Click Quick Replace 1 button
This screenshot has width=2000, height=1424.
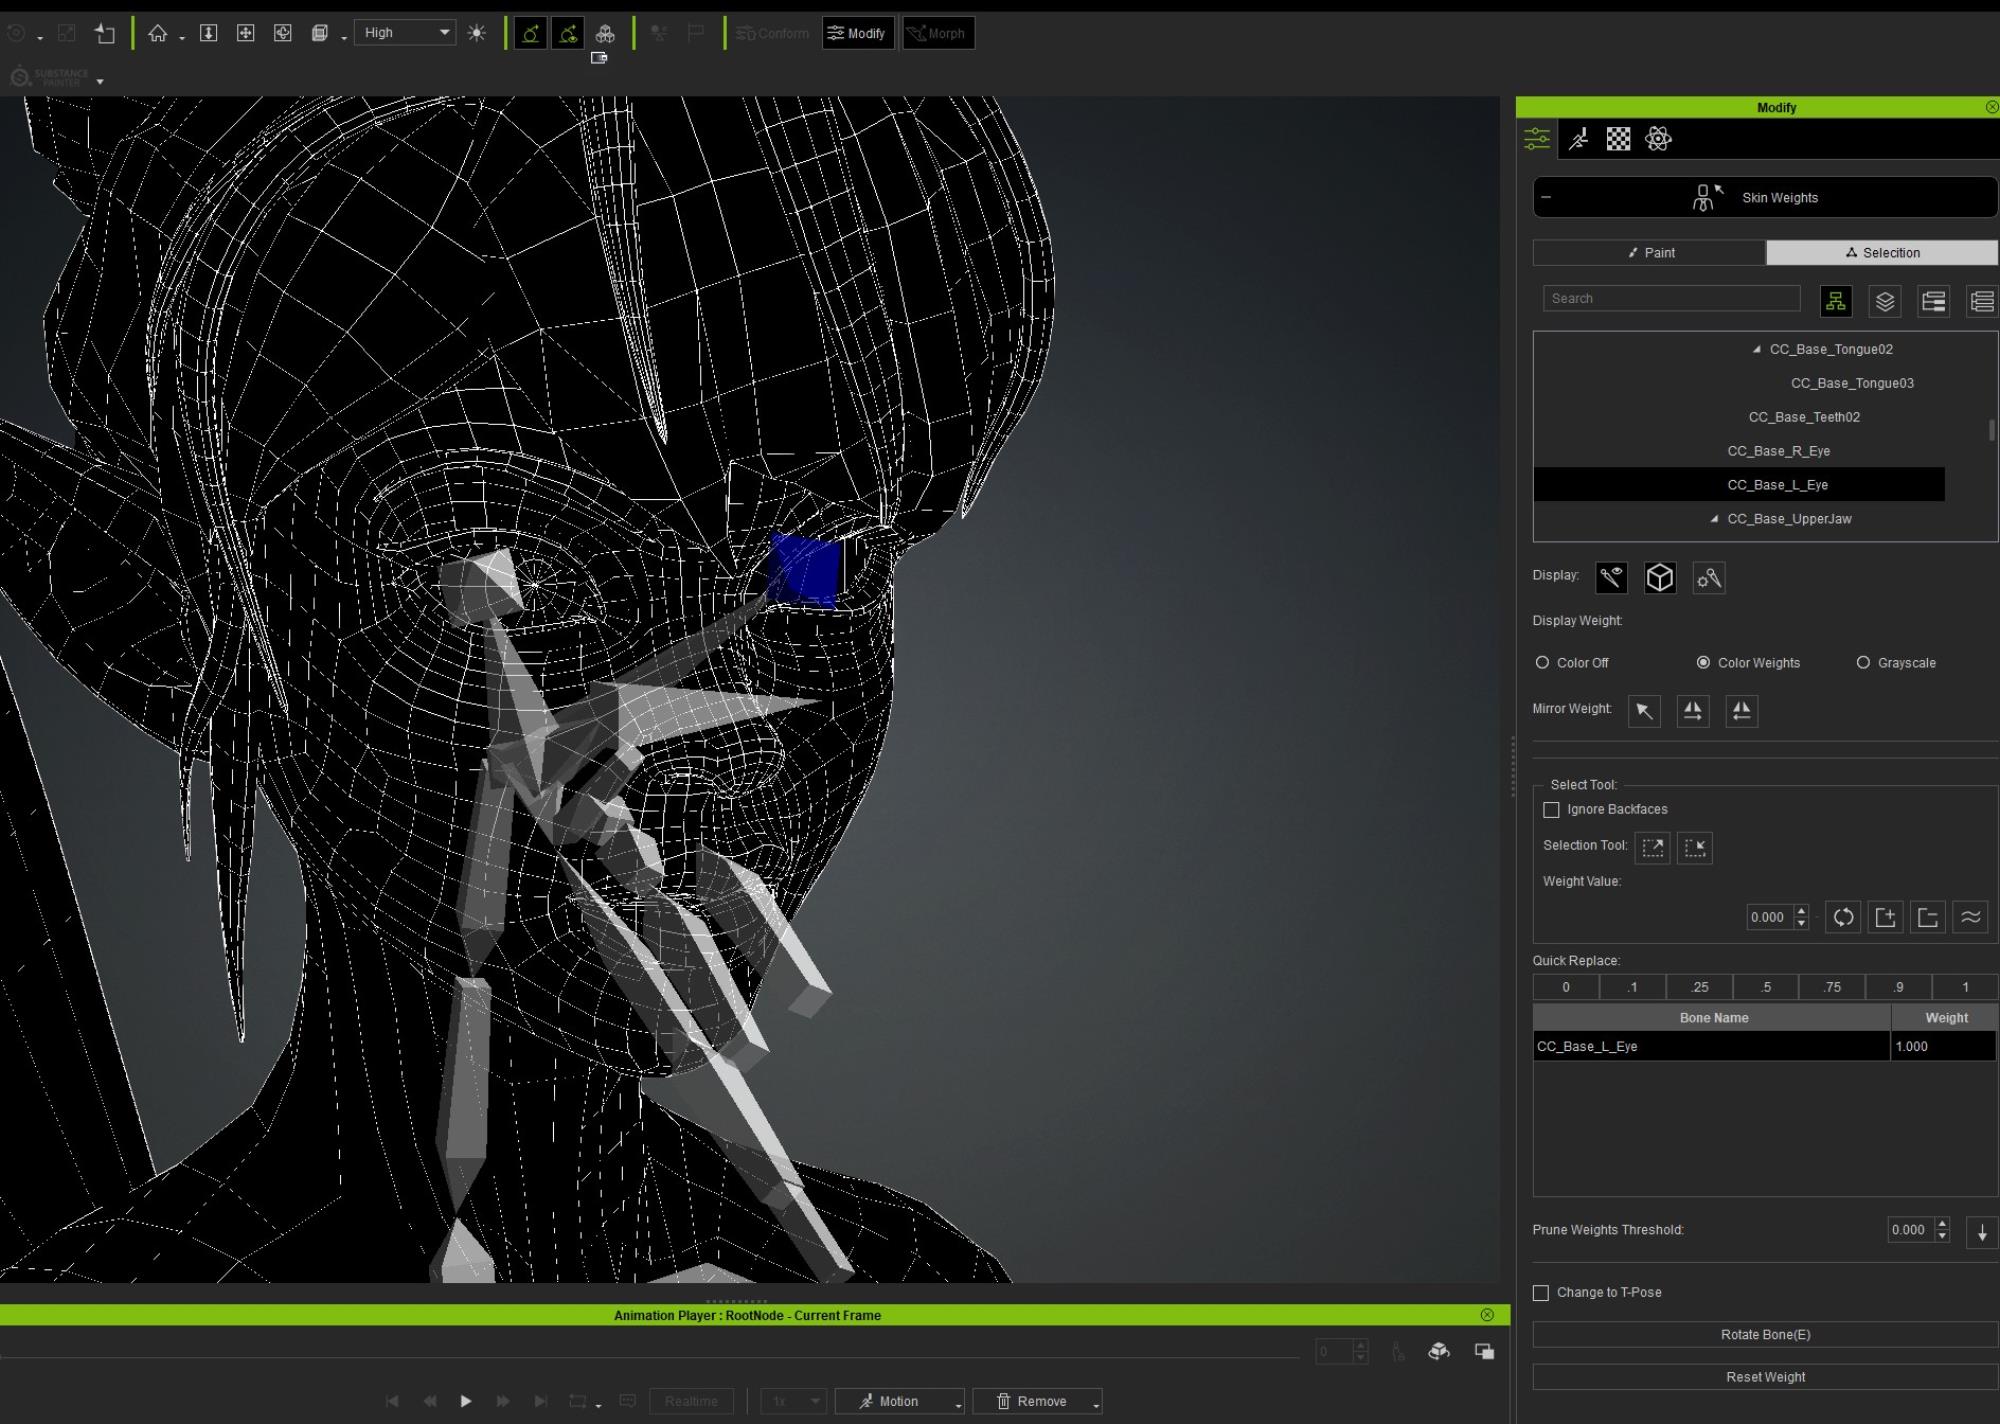1965,987
